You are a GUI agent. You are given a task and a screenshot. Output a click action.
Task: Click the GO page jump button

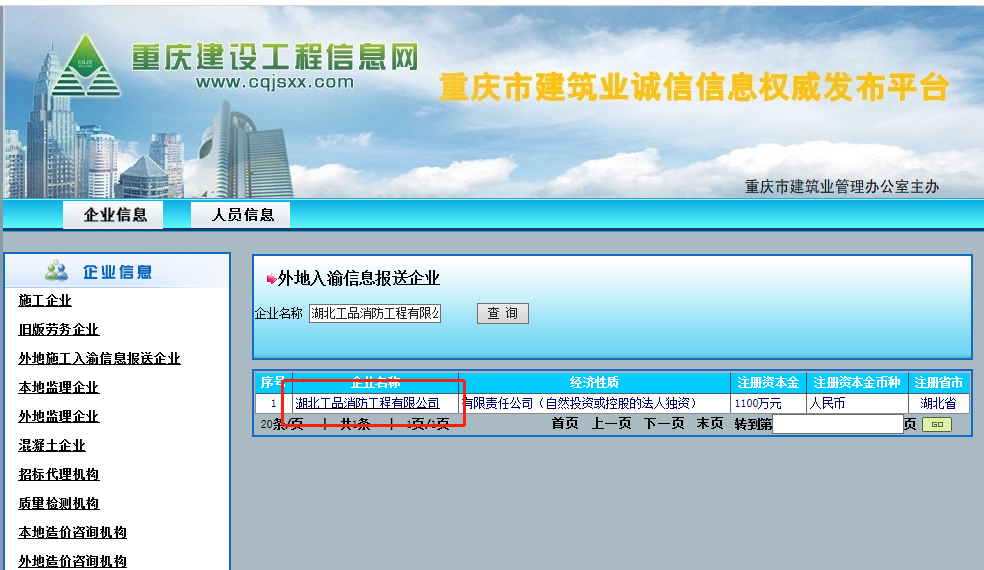(x=937, y=425)
